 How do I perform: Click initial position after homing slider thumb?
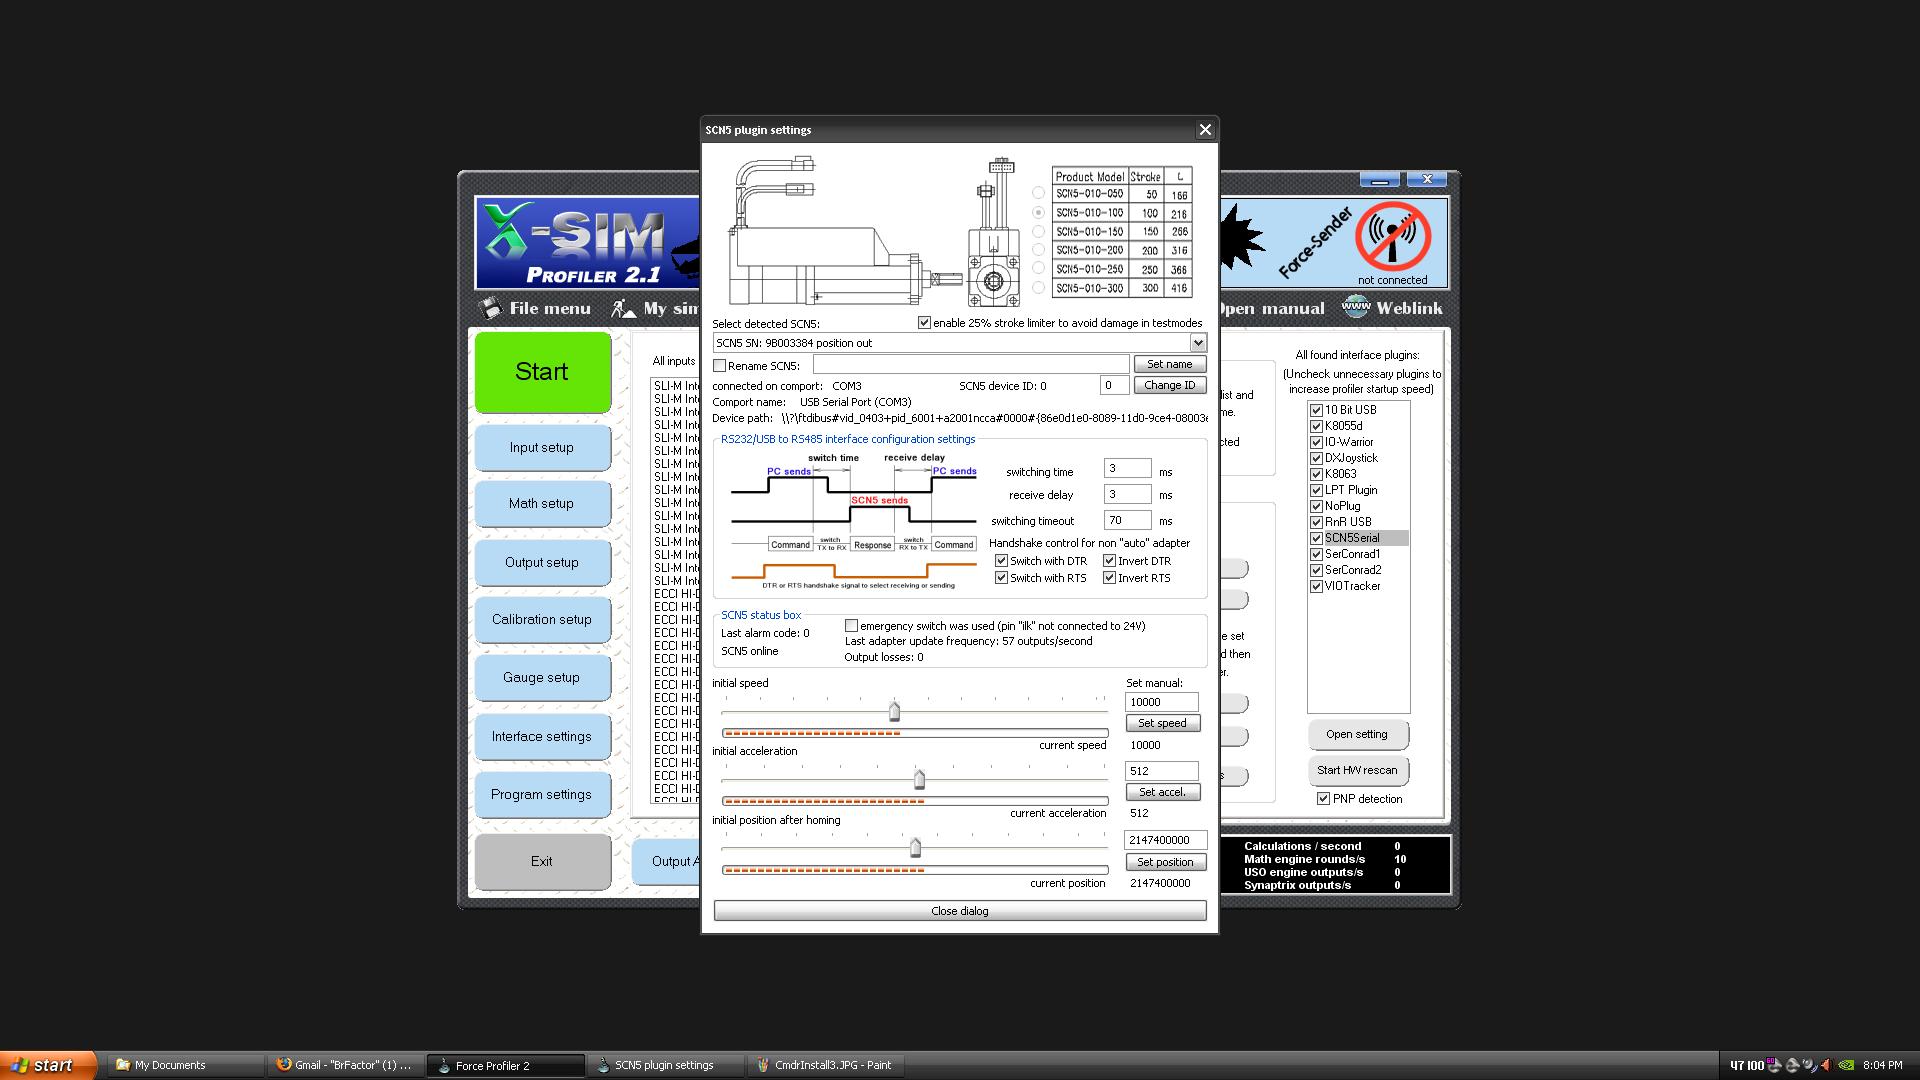915,848
